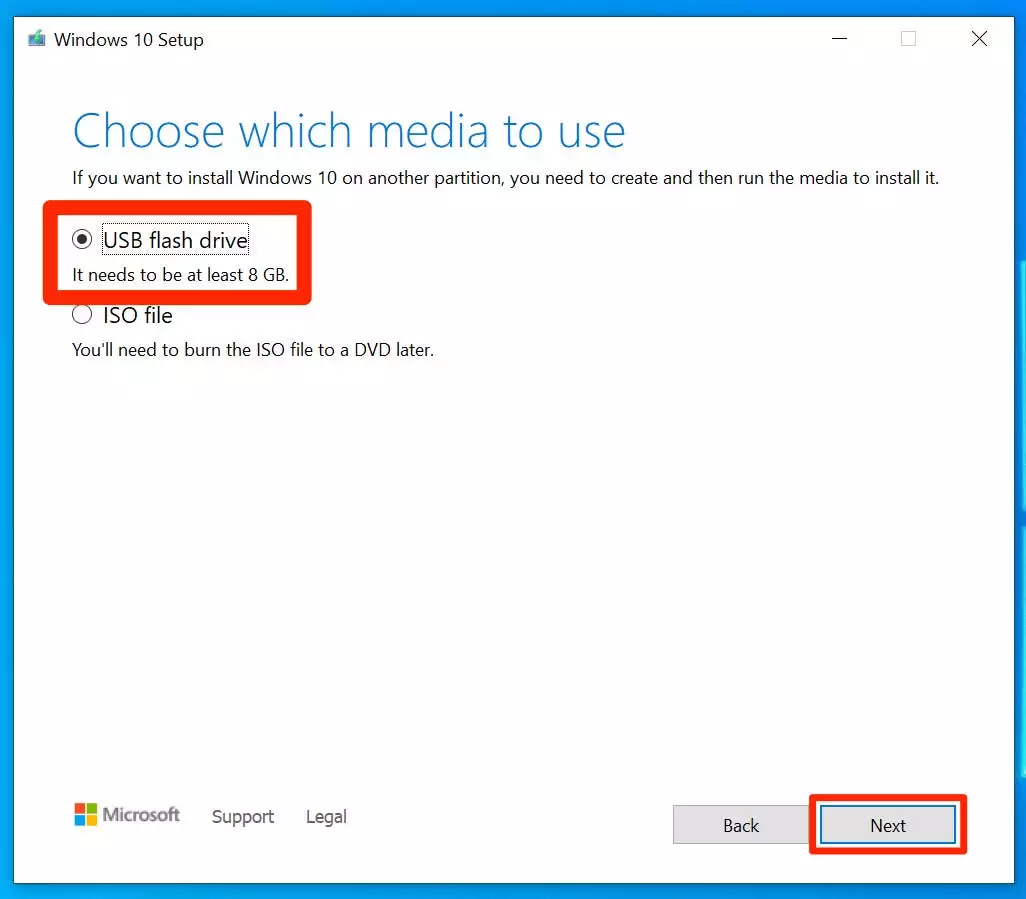
Task: Click the greyed-out maximize button
Action: coord(908,40)
